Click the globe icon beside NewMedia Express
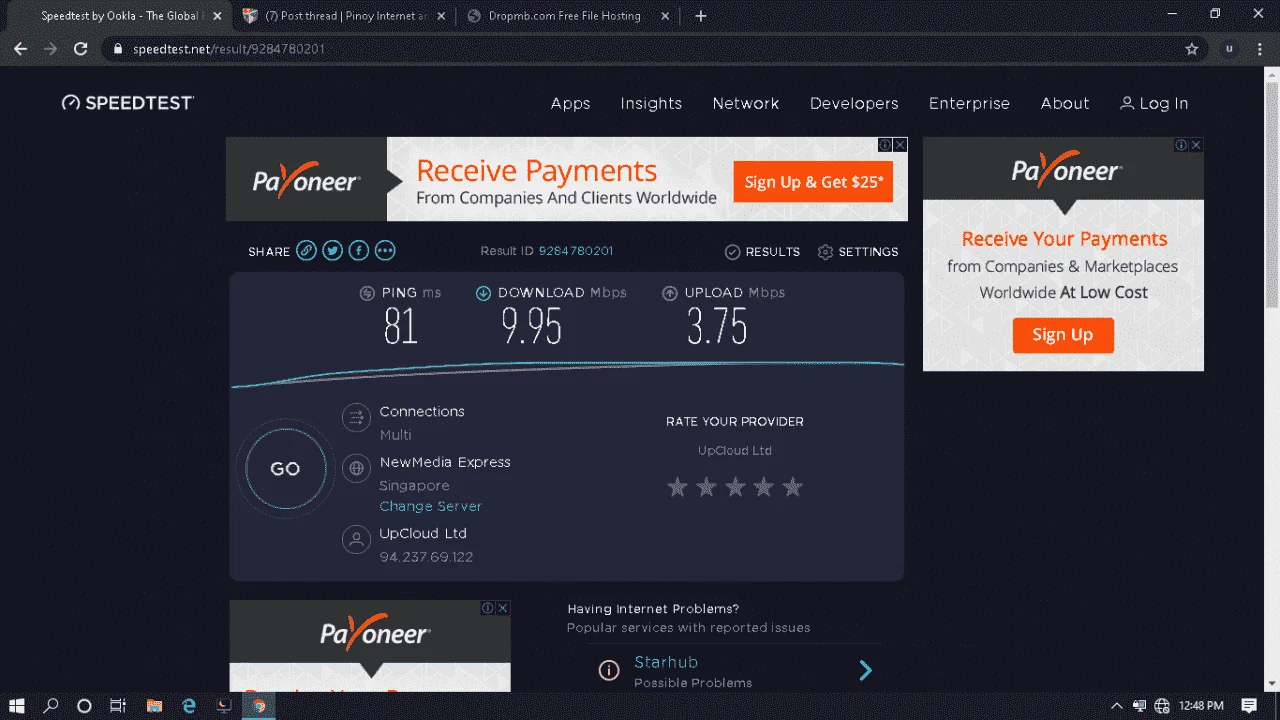Image resolution: width=1280 pixels, height=720 pixels. (356, 468)
